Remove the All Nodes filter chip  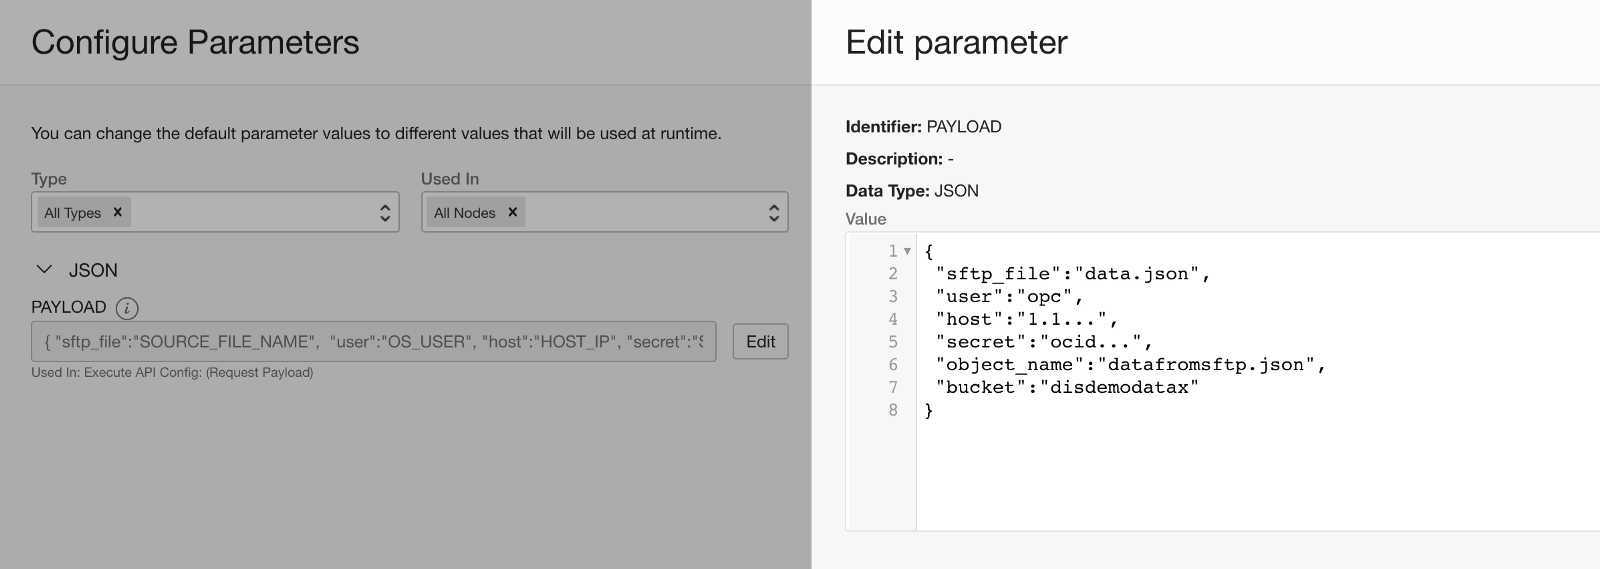[513, 212]
